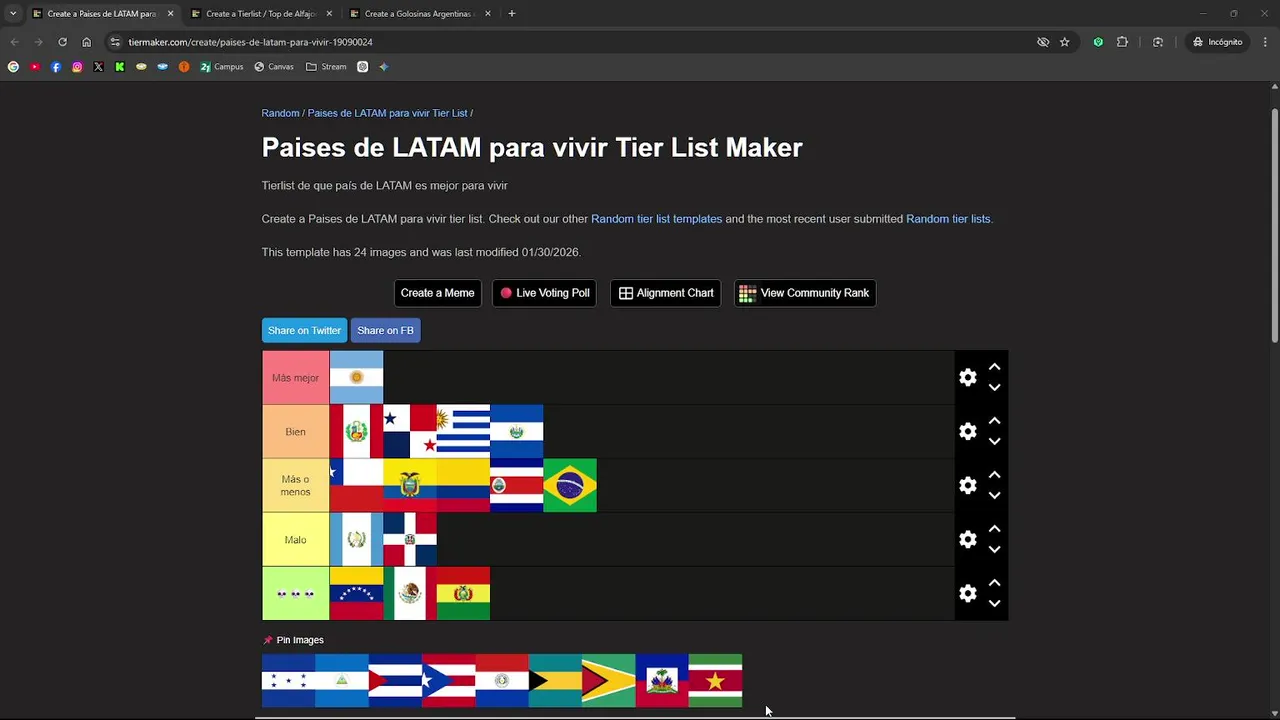The image size is (1280, 720).
Task: Open settings gear for Bien tier
Action: (967, 432)
